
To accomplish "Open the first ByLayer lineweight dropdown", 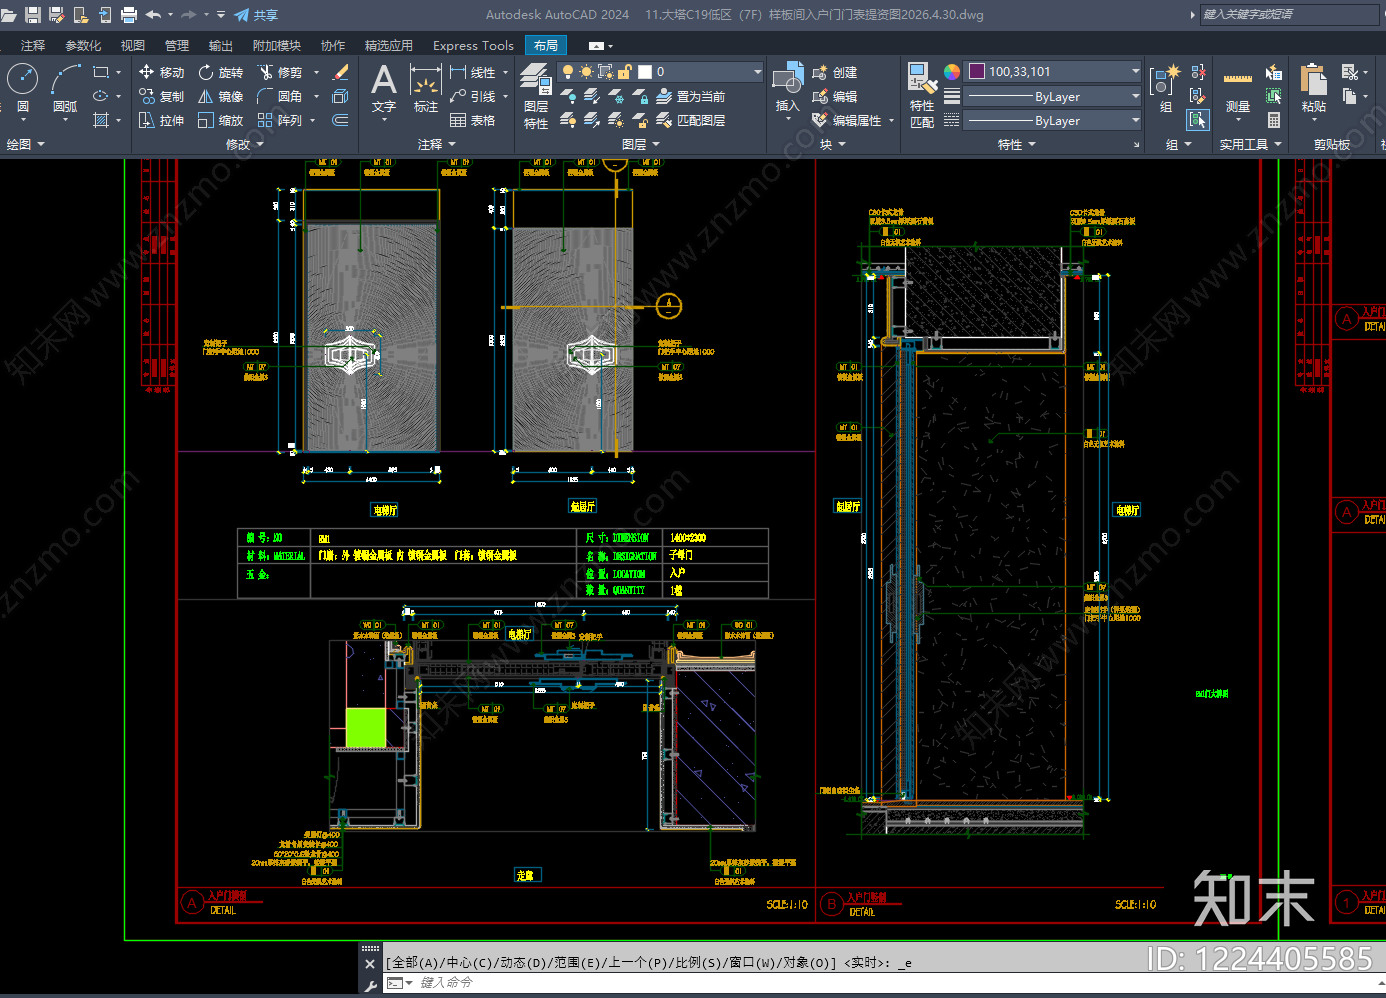I will point(1135,96).
